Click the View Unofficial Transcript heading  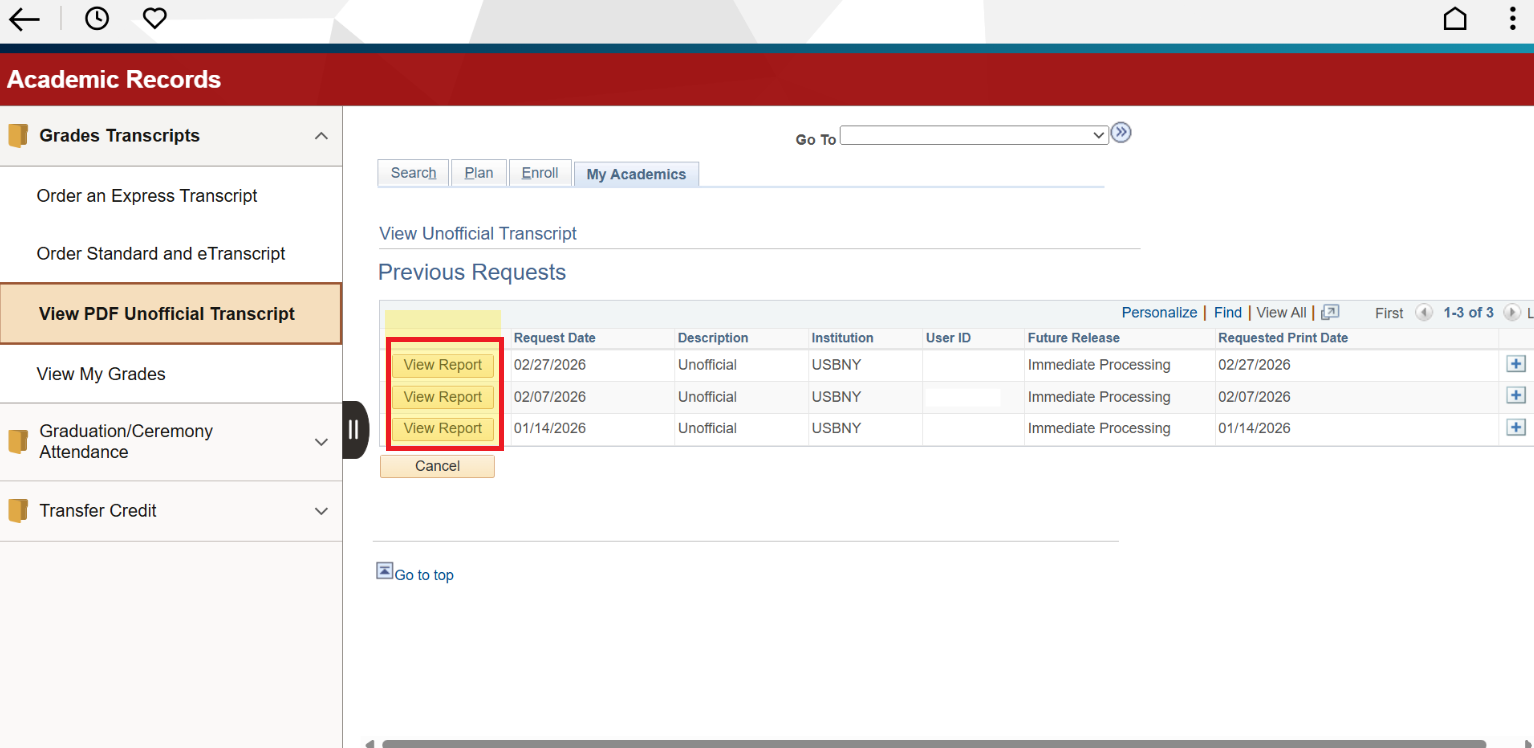pos(478,234)
